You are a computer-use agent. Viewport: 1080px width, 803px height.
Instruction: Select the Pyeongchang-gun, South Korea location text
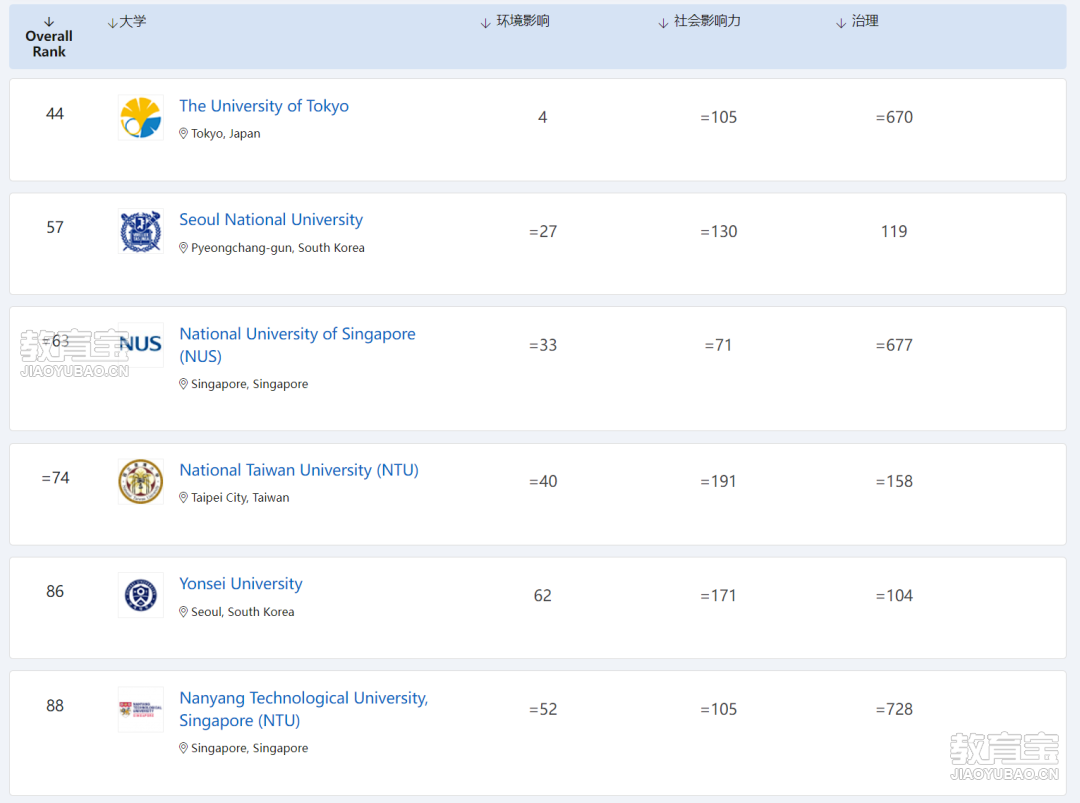pos(278,248)
